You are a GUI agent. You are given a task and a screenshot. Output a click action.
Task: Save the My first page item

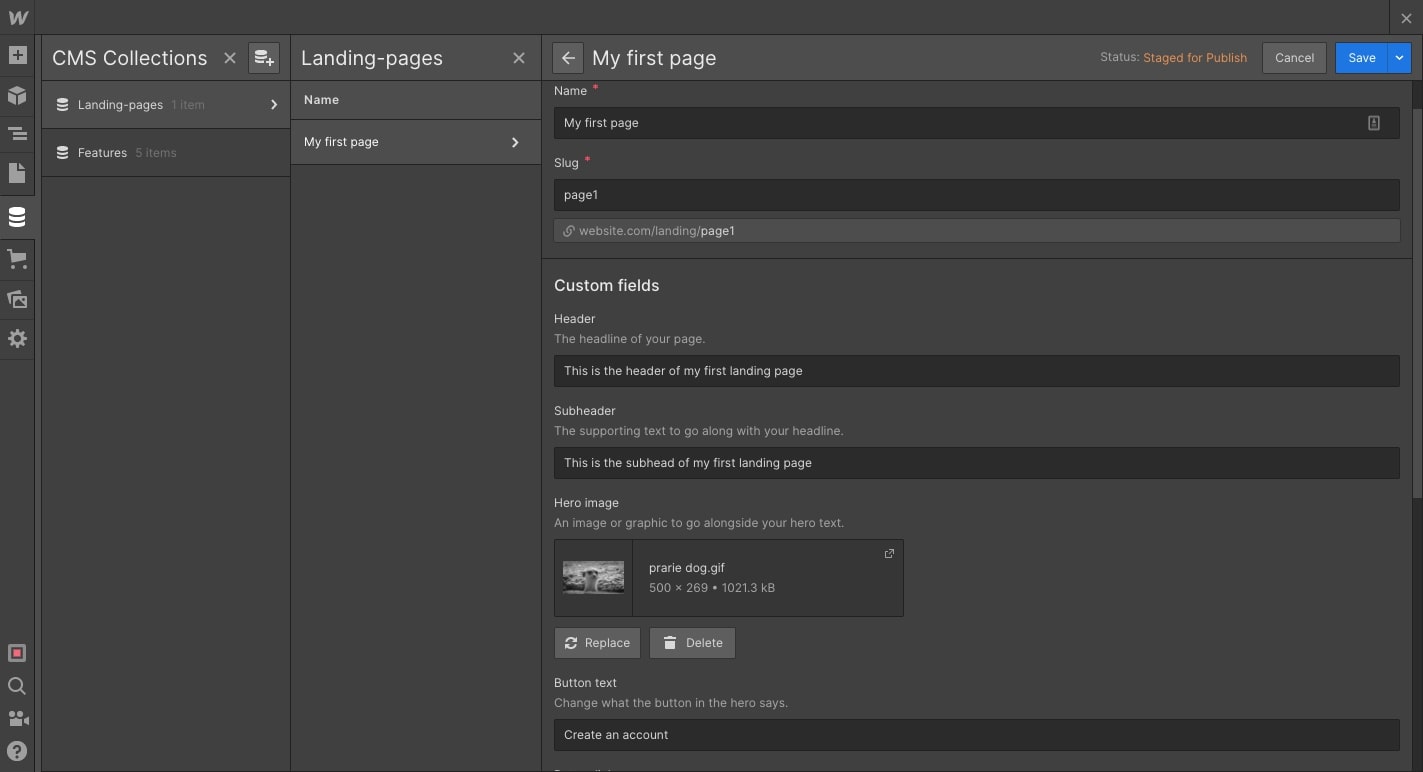pos(1361,57)
